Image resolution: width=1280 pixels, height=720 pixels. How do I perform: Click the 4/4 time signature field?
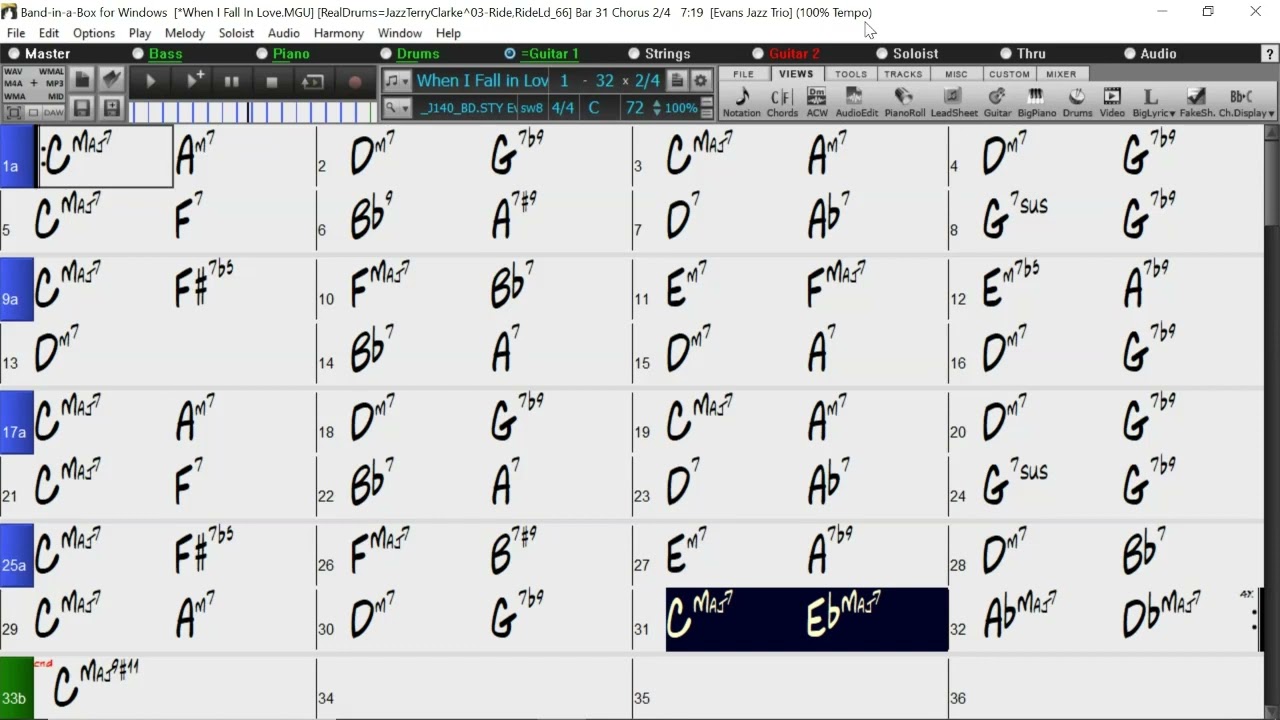(563, 108)
